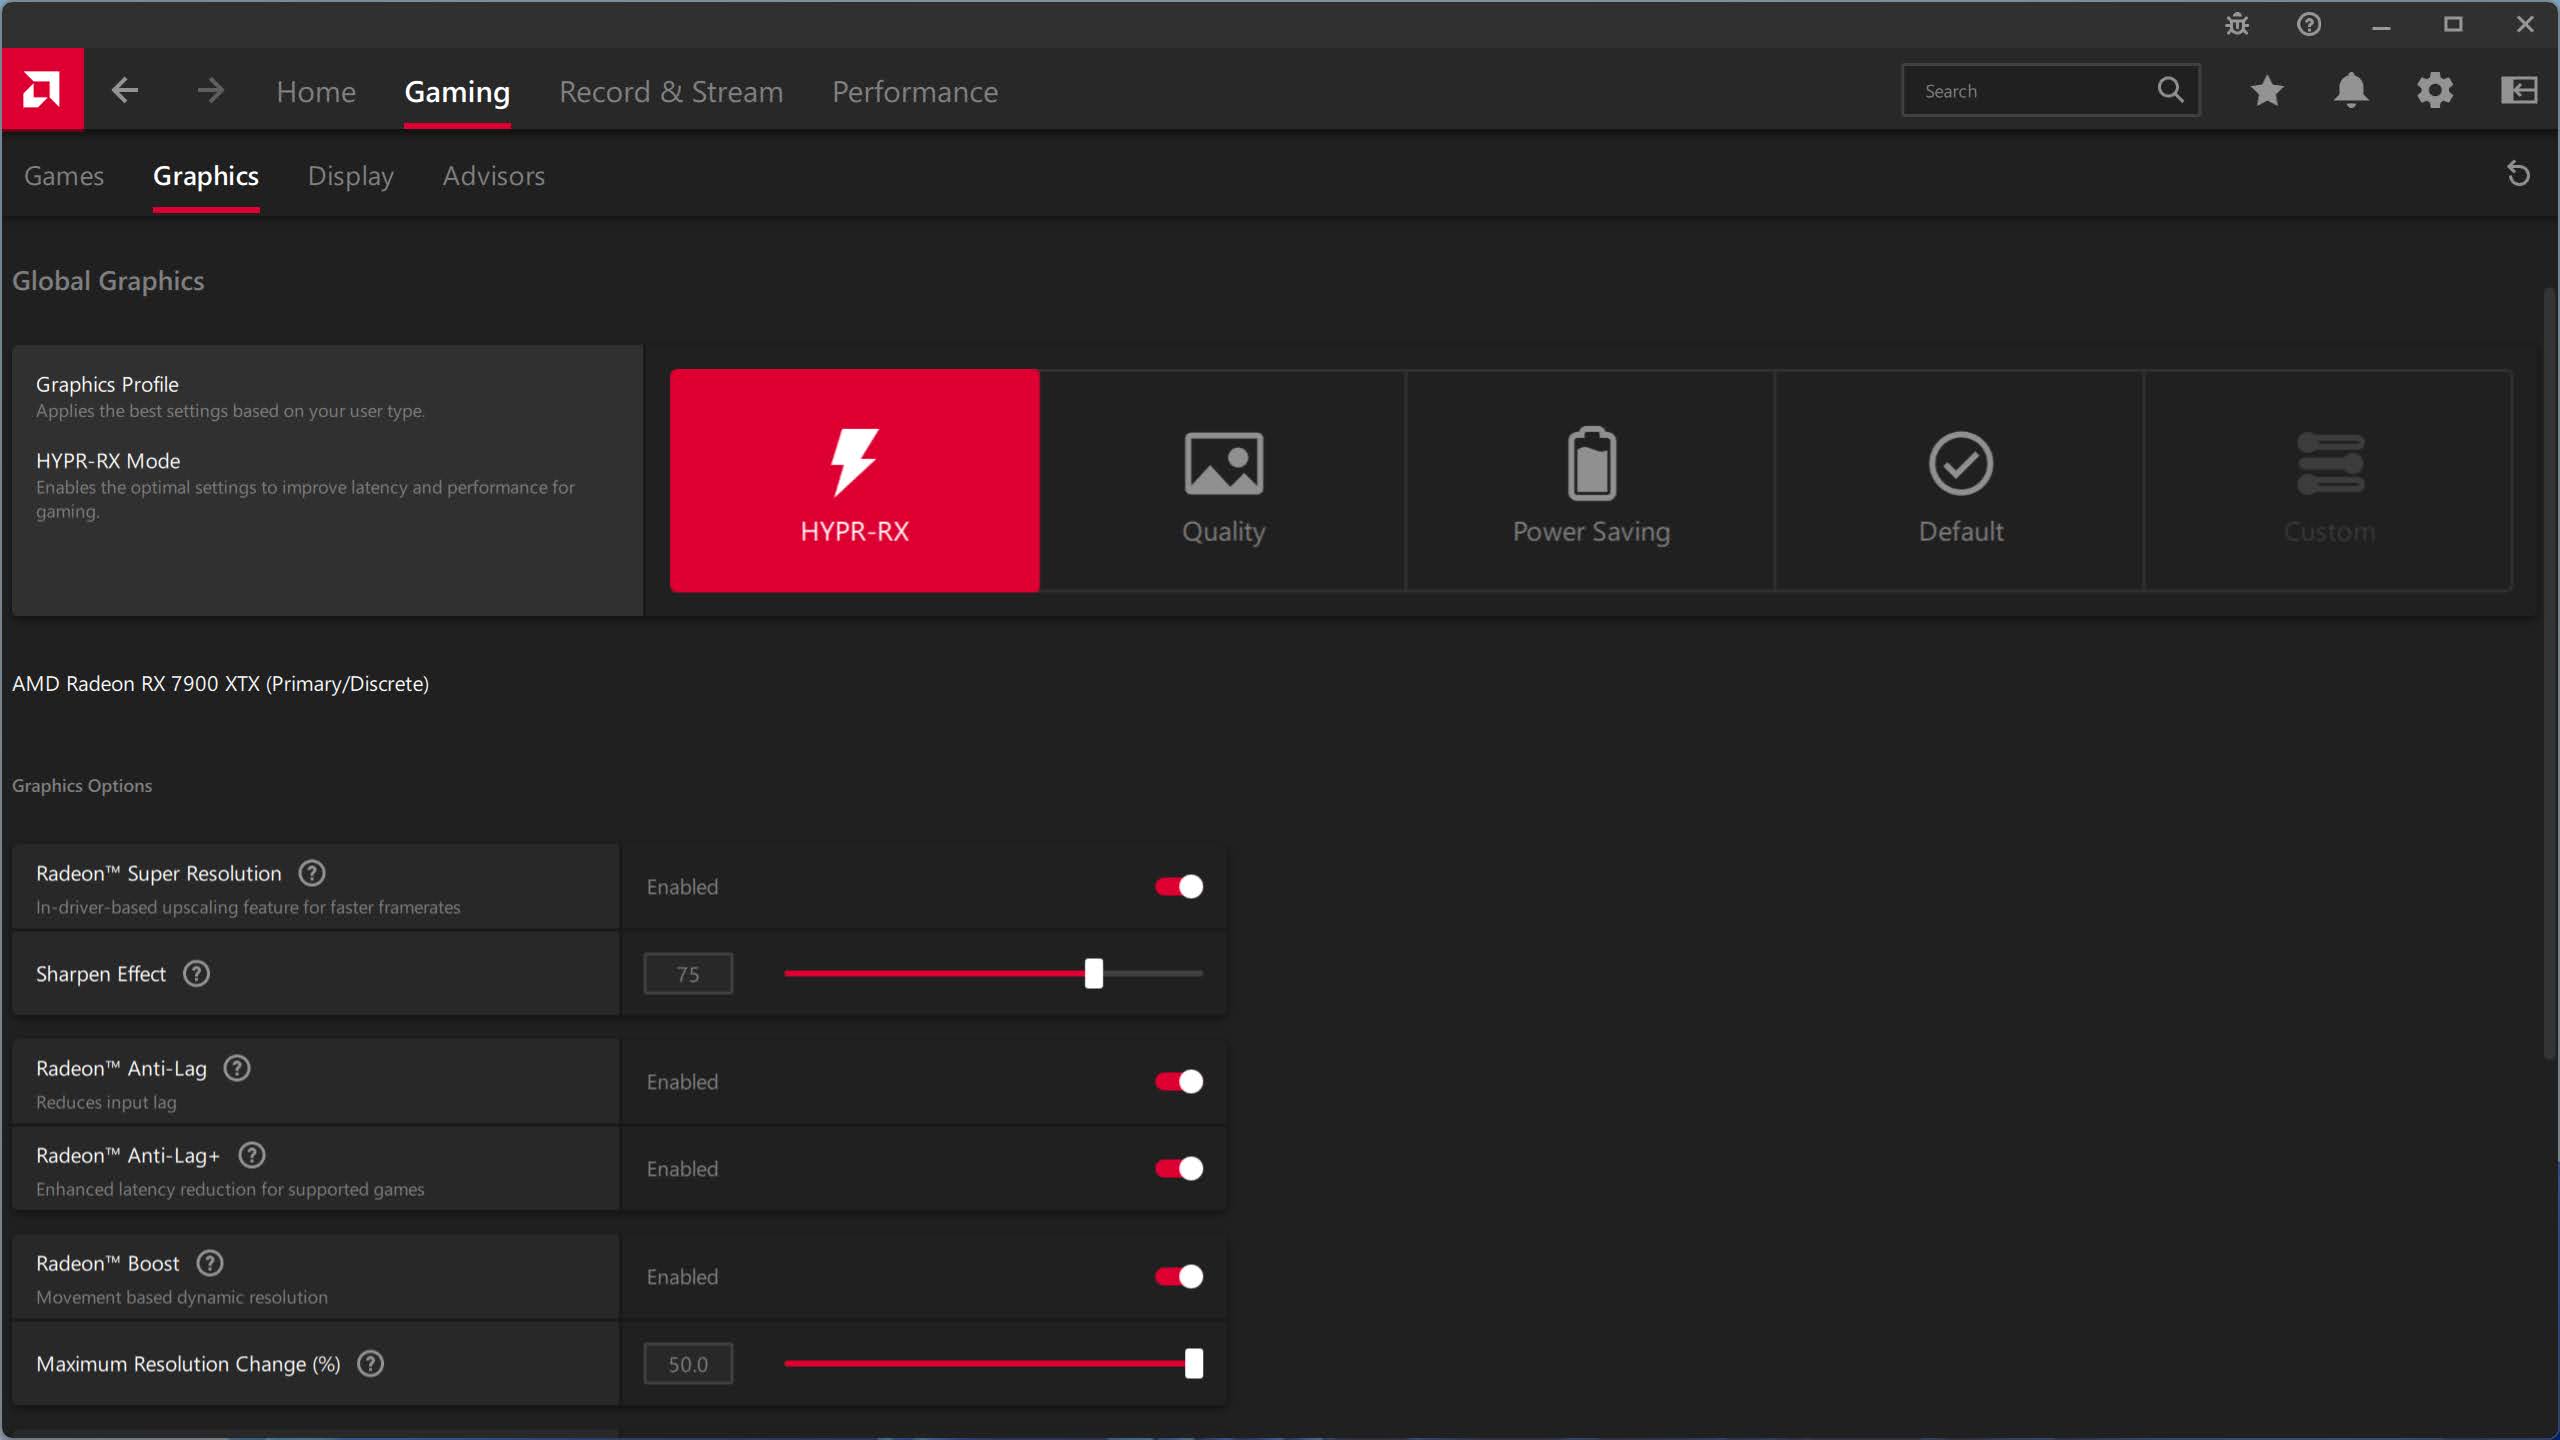This screenshot has width=2560, height=1440.
Task: Open the search magnifier icon
Action: [x=2169, y=89]
